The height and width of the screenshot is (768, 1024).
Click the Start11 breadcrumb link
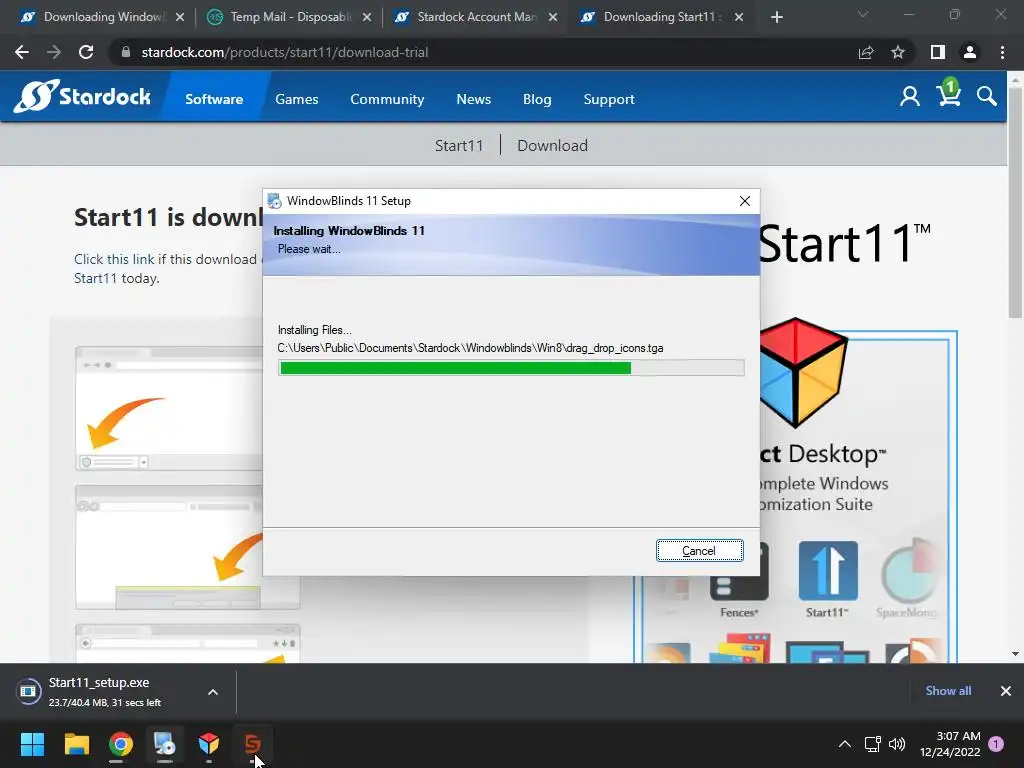tap(459, 146)
